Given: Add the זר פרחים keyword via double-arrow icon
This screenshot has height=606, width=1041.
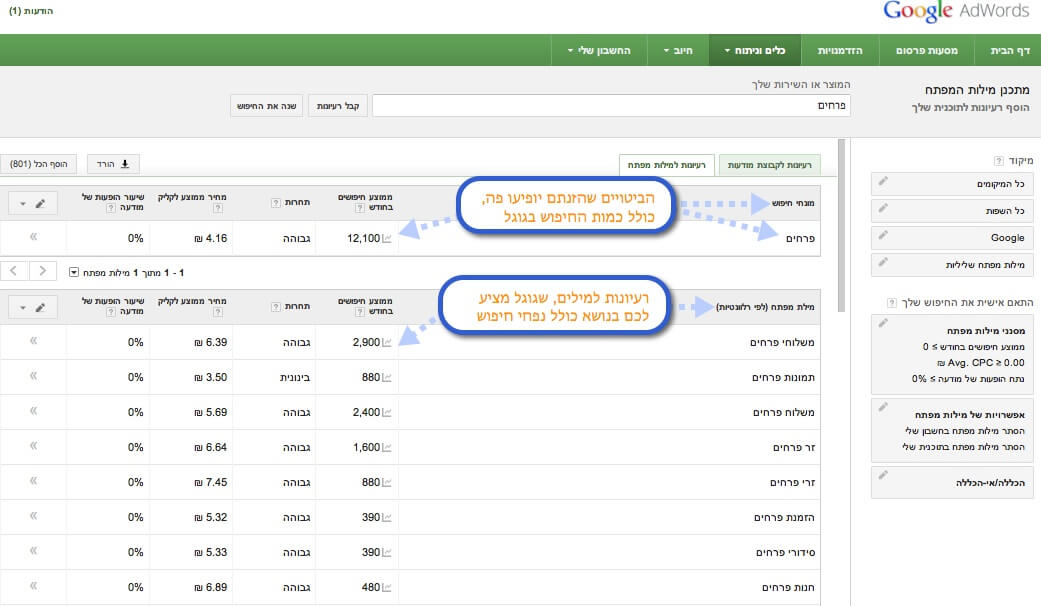Looking at the screenshot, I should coord(33,446).
